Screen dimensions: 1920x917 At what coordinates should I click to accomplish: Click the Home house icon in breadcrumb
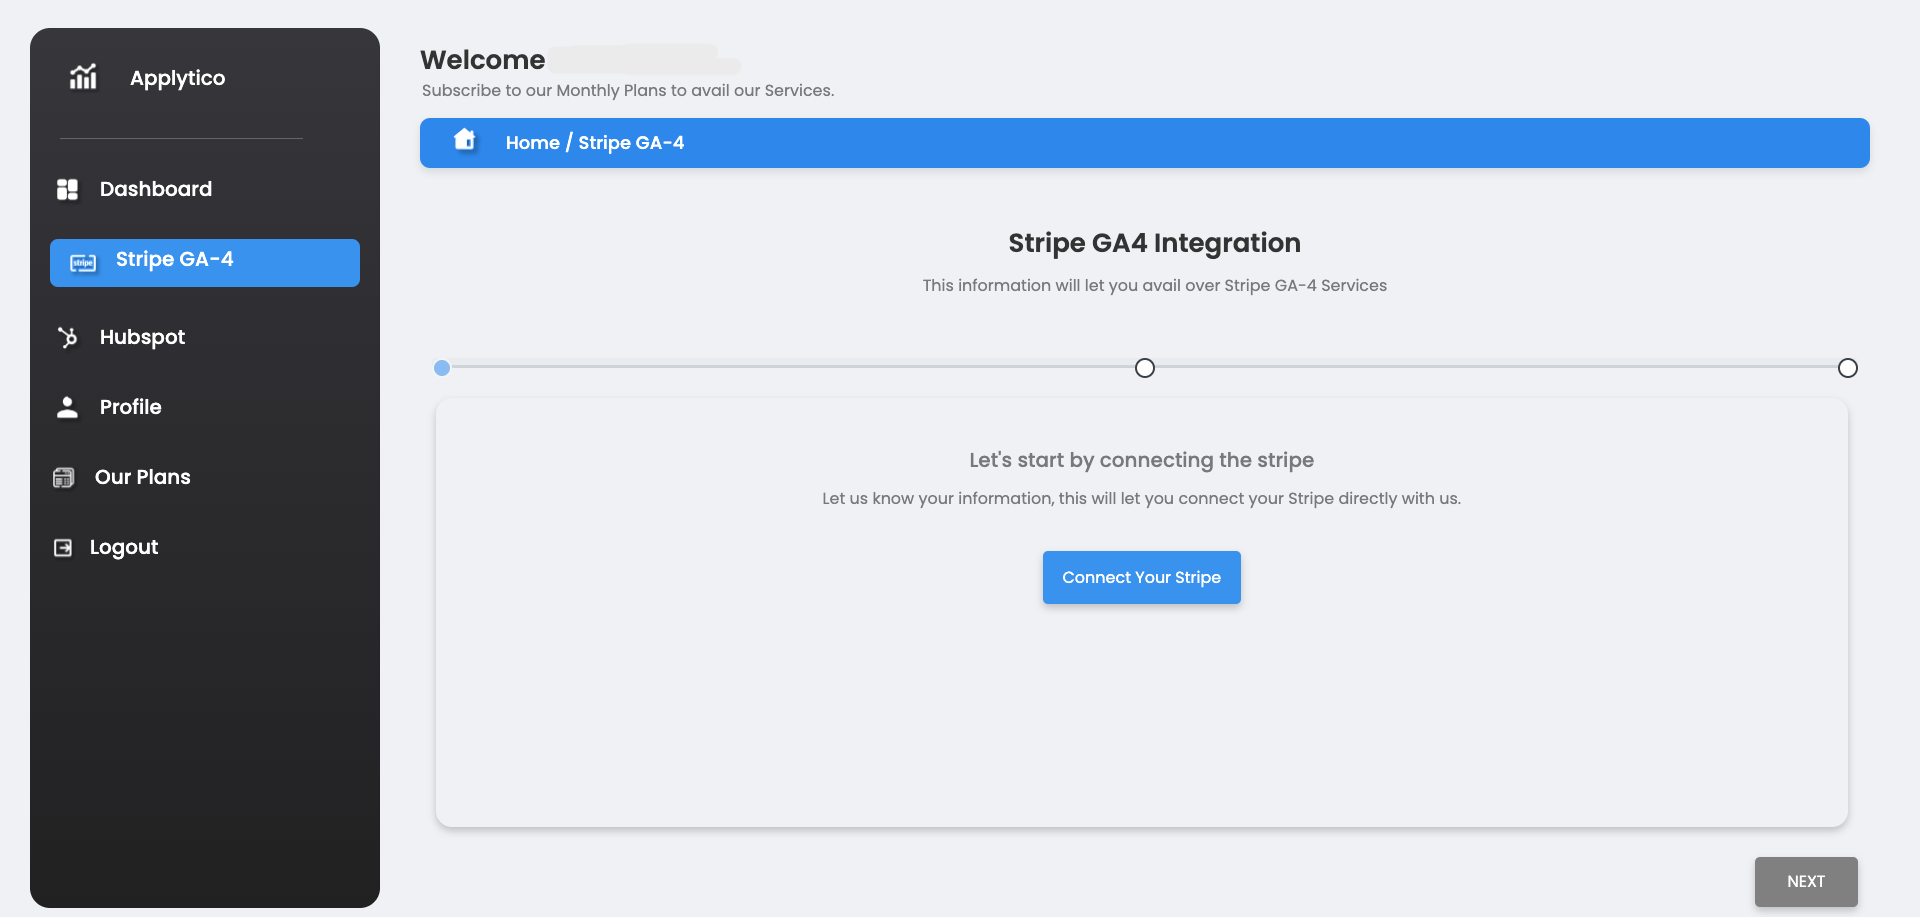pos(465,139)
